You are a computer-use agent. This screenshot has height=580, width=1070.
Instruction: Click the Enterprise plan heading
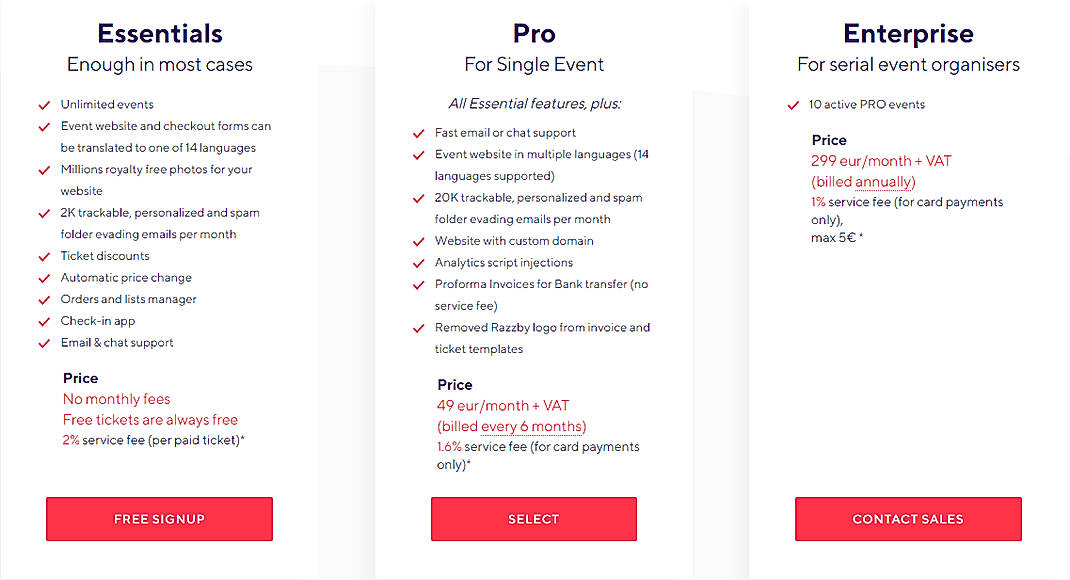[907, 33]
